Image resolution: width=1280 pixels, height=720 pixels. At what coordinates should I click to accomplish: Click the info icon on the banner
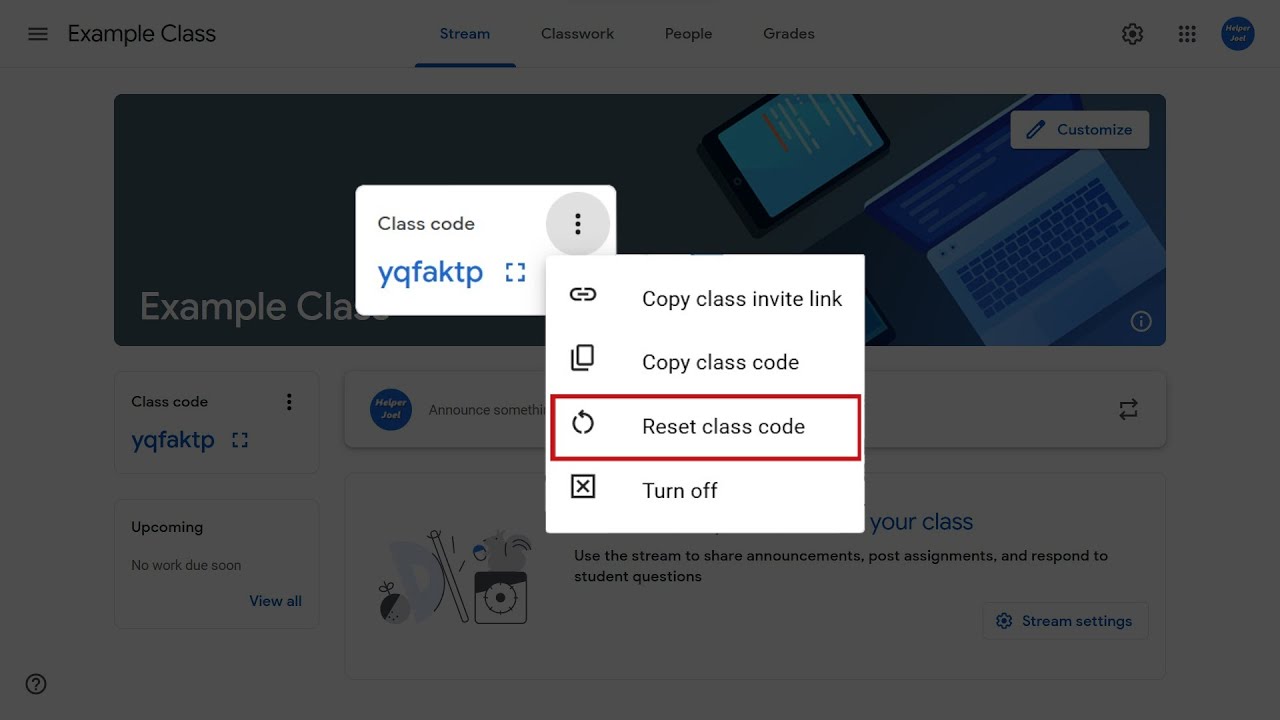pyautogui.click(x=1141, y=322)
